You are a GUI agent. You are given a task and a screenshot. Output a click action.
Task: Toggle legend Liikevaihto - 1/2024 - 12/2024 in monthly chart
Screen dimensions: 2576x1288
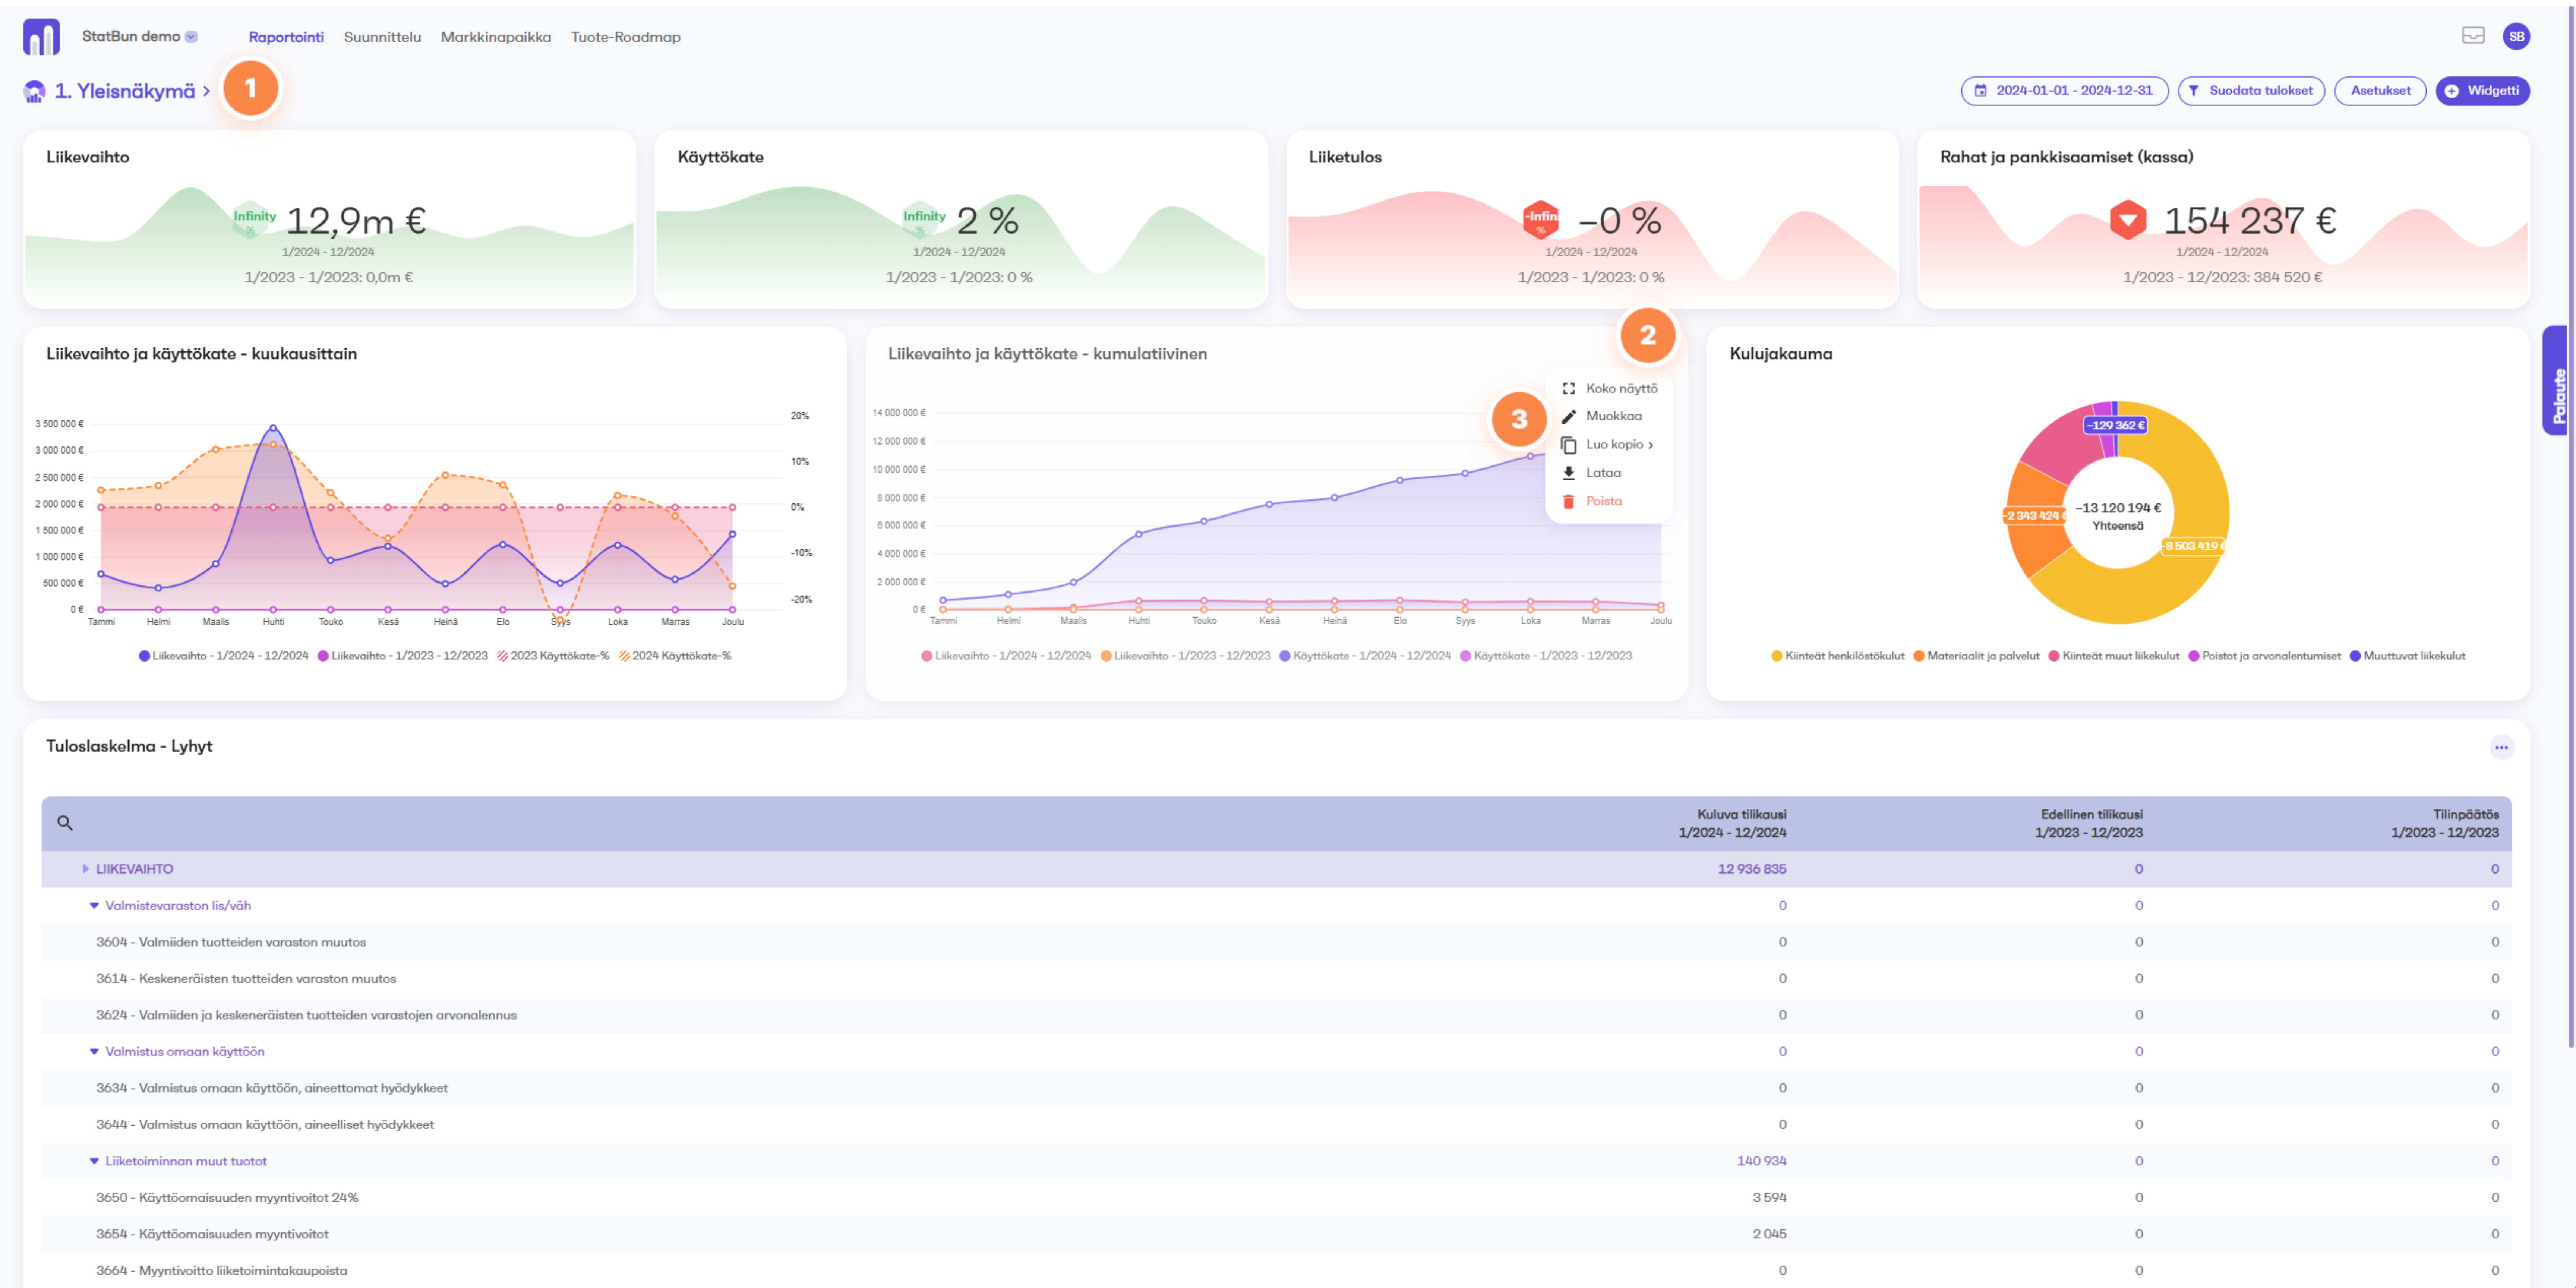pos(224,656)
